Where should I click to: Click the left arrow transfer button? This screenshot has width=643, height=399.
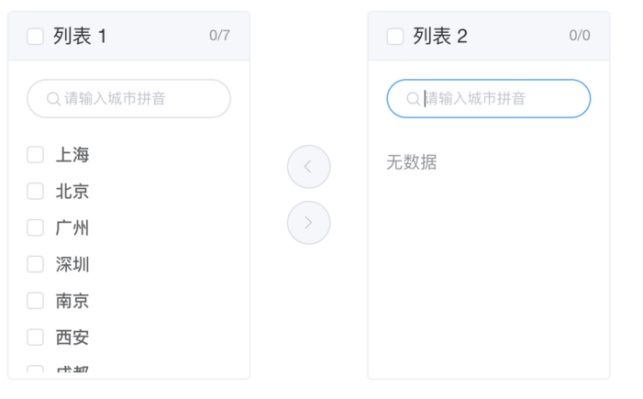click(x=308, y=167)
